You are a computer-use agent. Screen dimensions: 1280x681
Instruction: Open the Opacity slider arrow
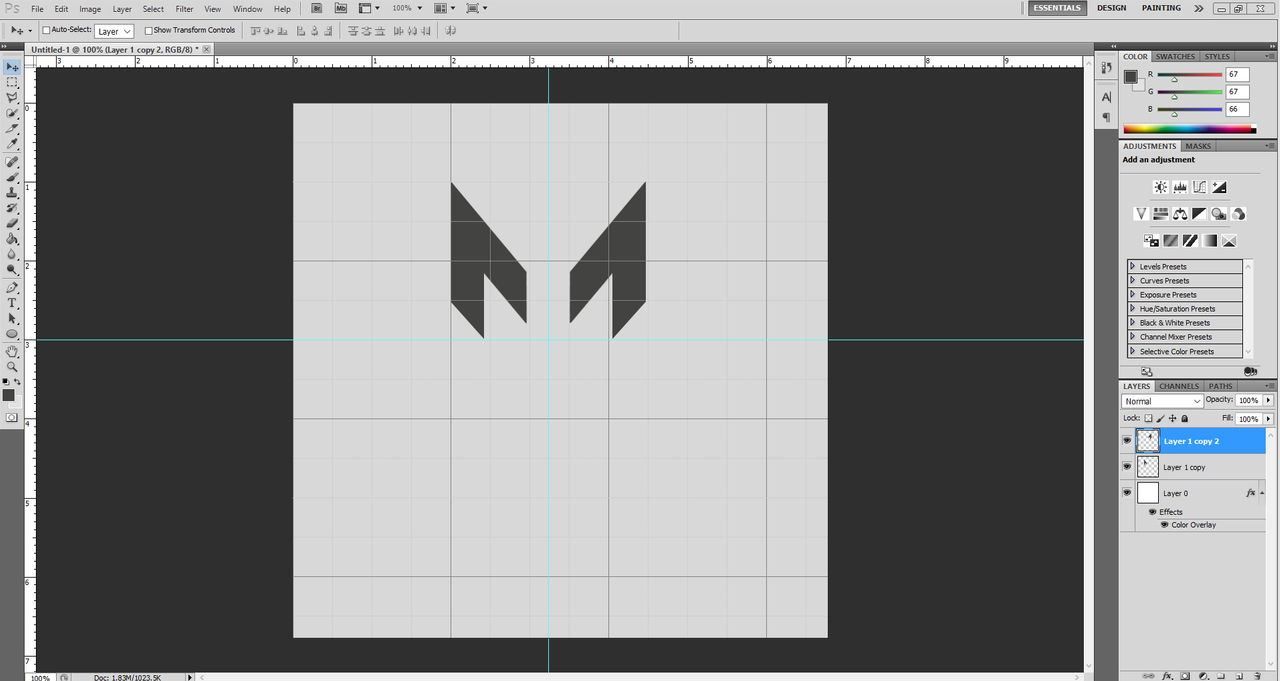[1268, 400]
